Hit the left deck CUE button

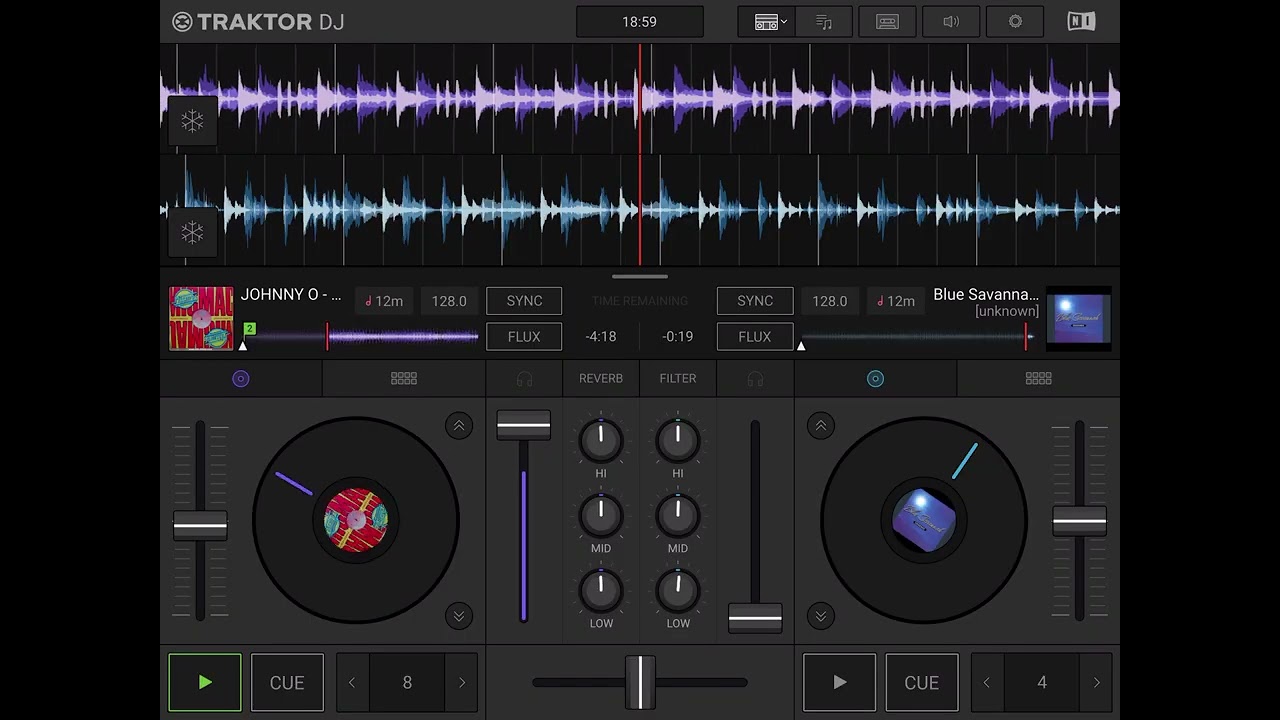[287, 682]
